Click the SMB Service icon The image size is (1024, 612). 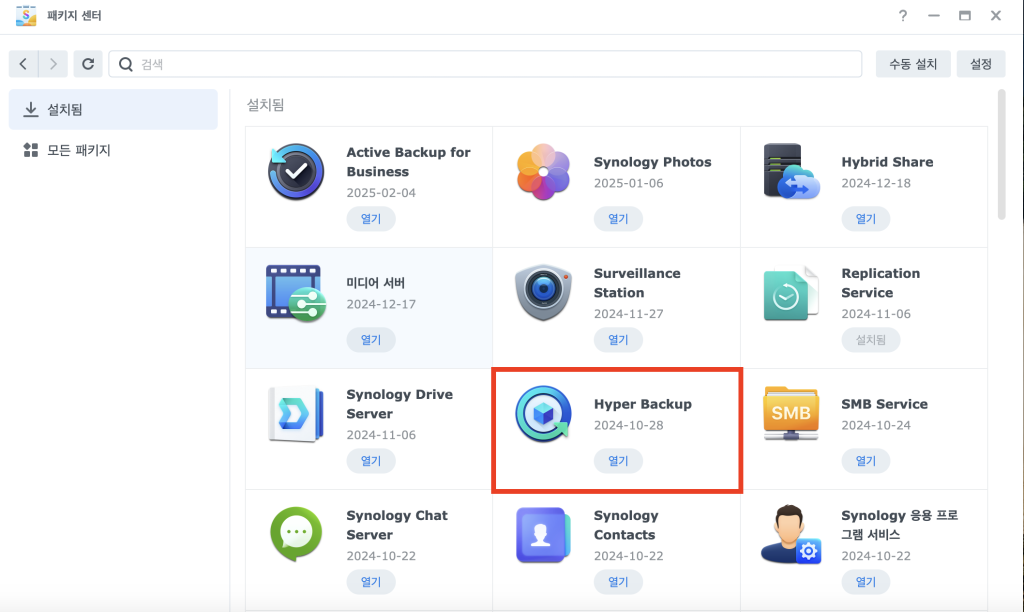pos(791,413)
